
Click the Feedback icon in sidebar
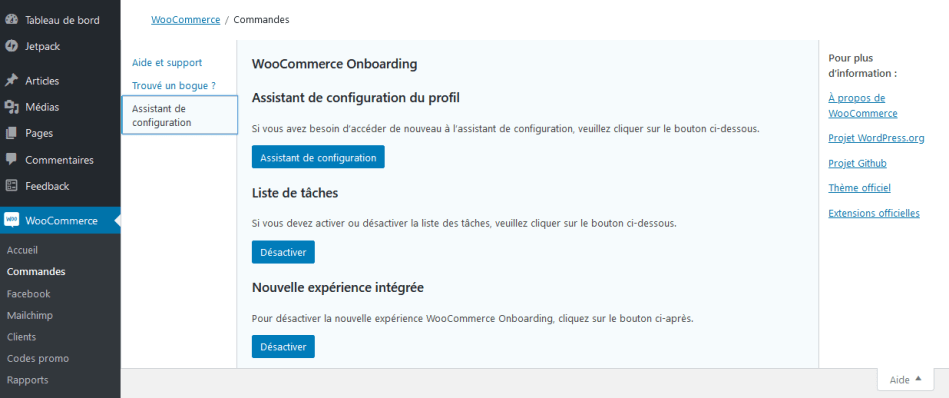click(x=11, y=186)
